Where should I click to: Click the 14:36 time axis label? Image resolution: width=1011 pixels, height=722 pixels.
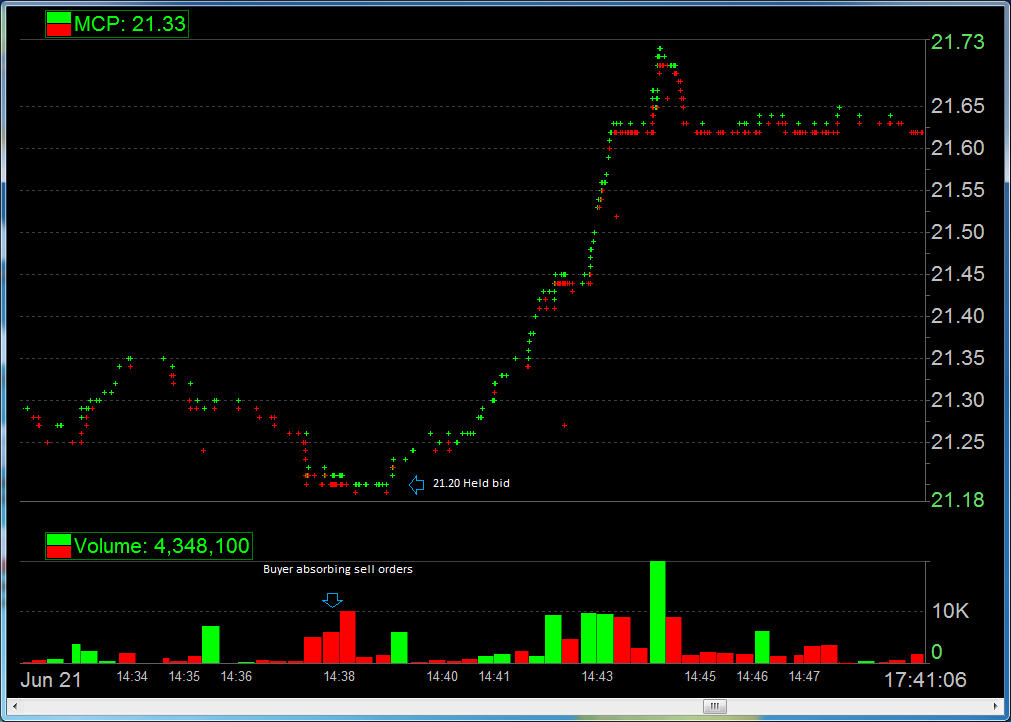click(236, 677)
